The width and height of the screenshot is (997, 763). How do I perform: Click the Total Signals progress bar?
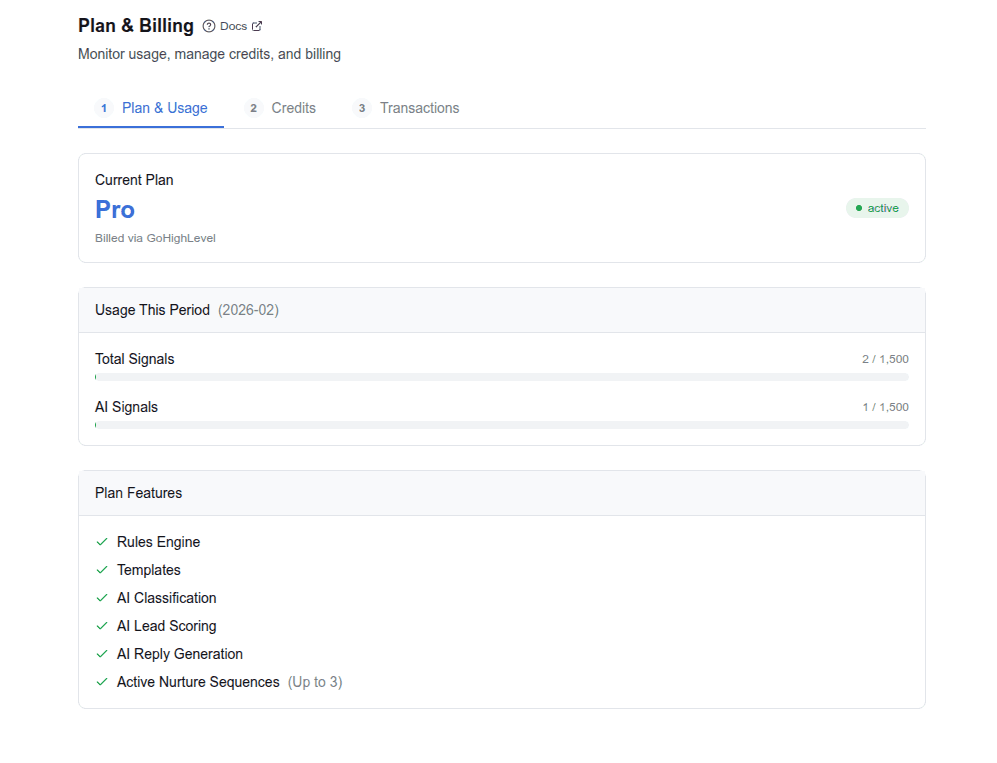501,377
